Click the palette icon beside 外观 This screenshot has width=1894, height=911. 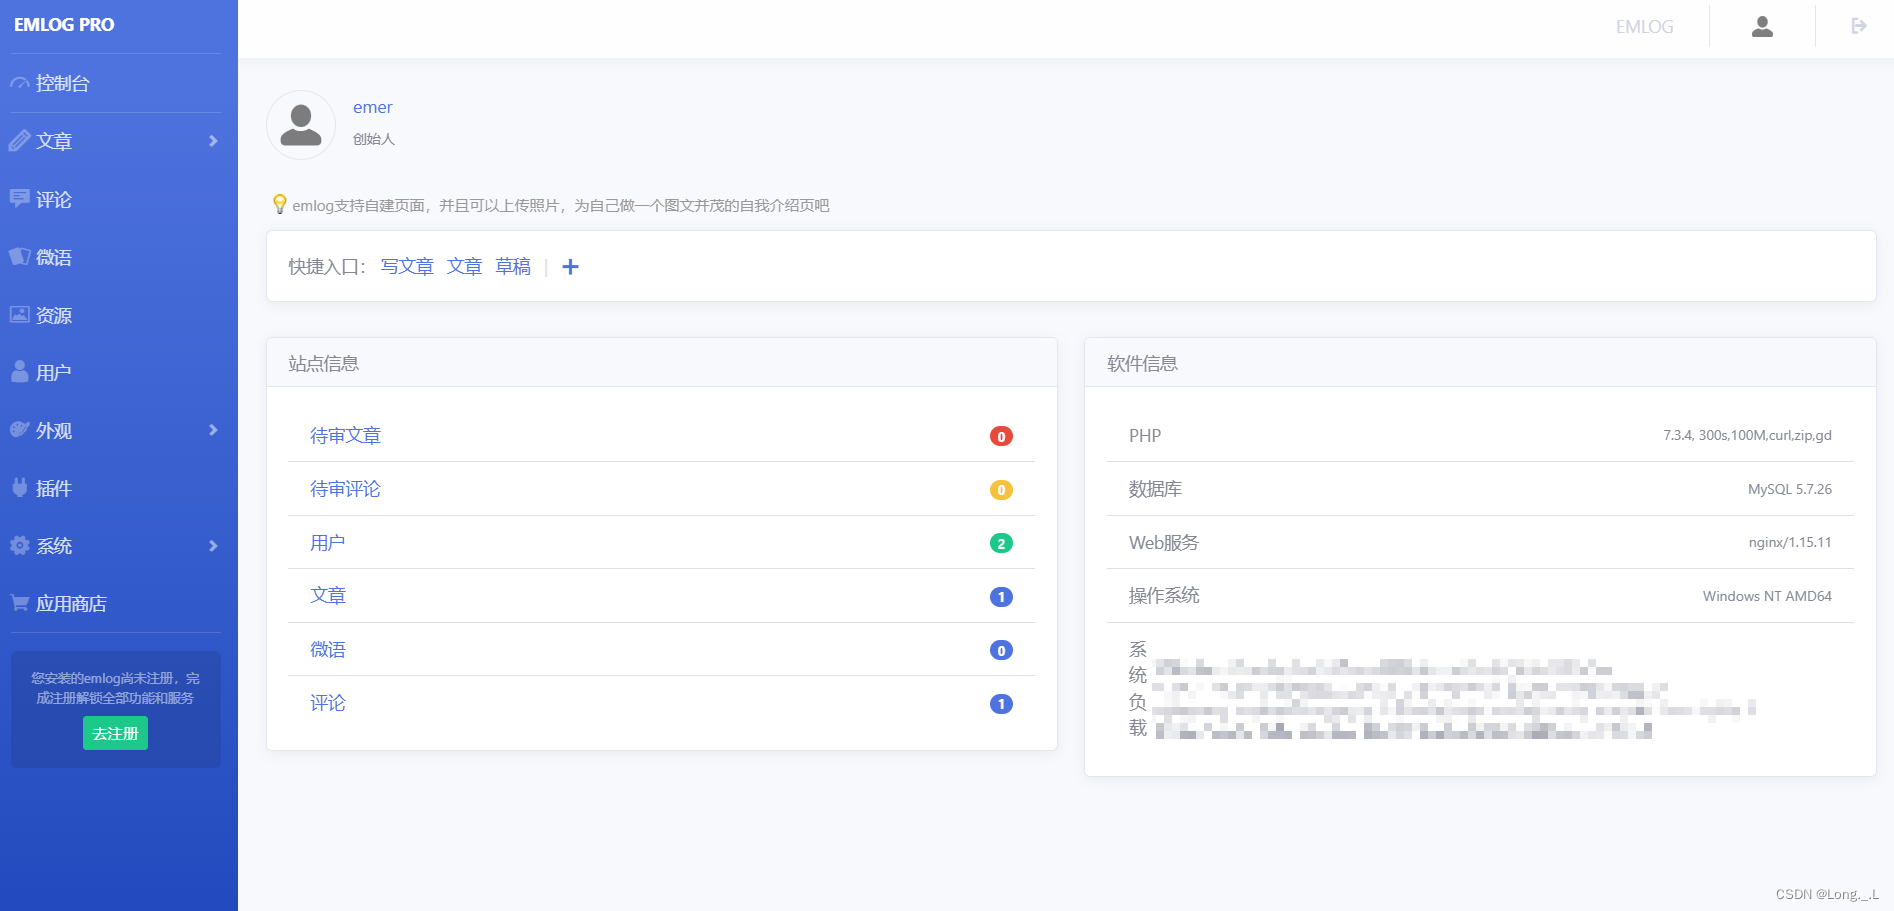pos(19,430)
